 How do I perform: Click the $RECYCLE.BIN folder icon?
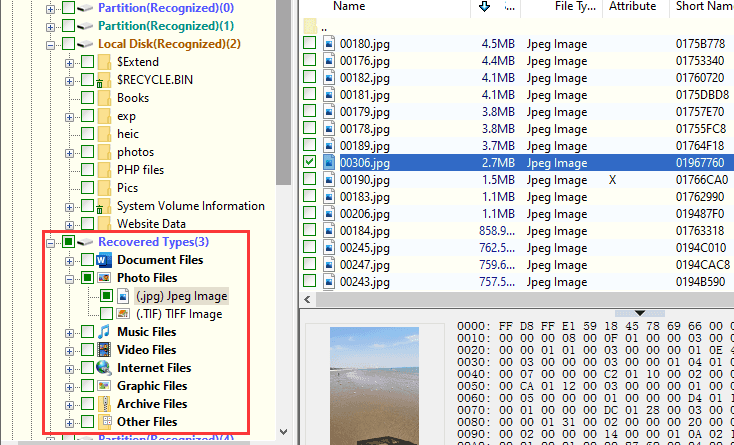click(105, 80)
